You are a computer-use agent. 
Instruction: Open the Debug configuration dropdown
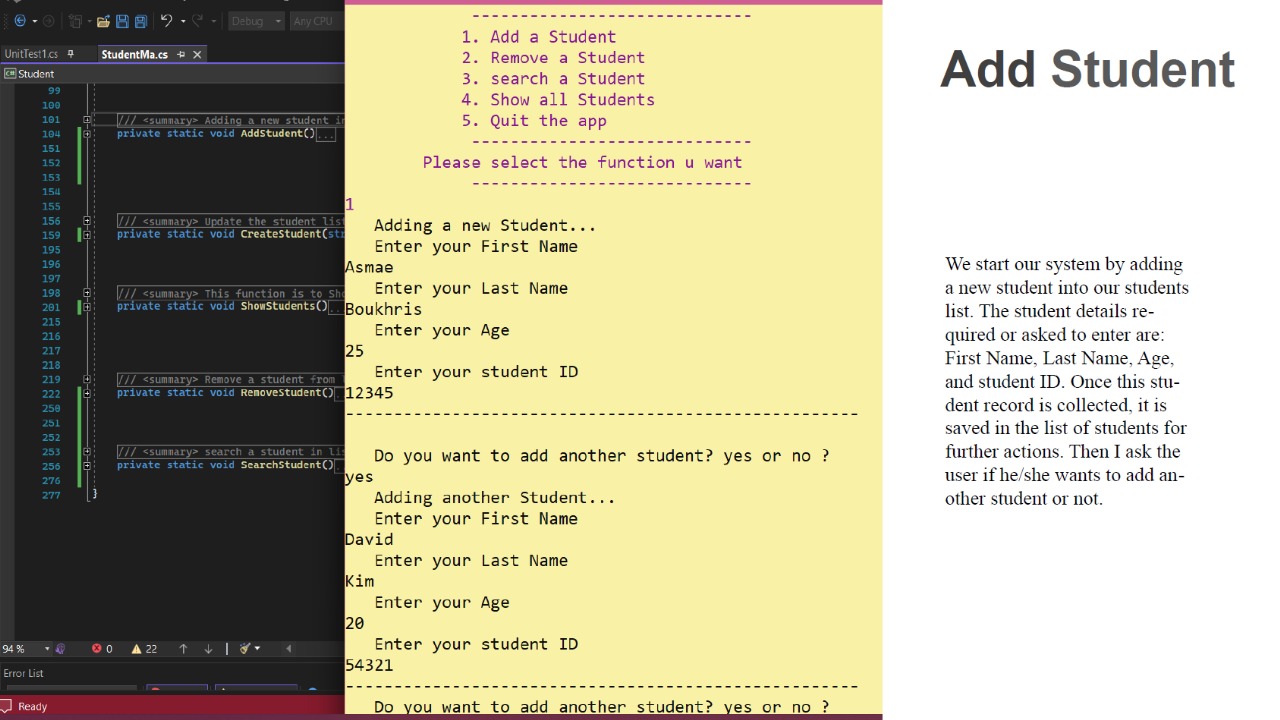point(255,21)
